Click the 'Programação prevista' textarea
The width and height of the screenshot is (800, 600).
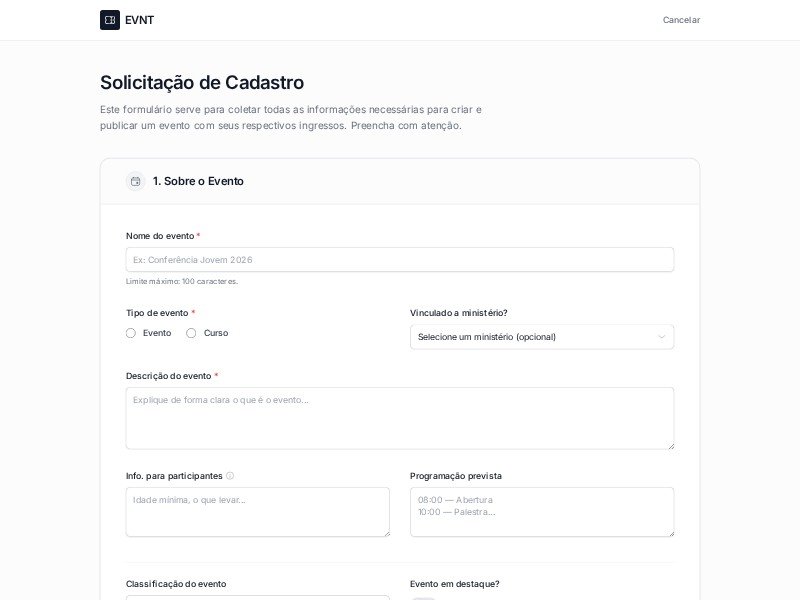(x=542, y=510)
